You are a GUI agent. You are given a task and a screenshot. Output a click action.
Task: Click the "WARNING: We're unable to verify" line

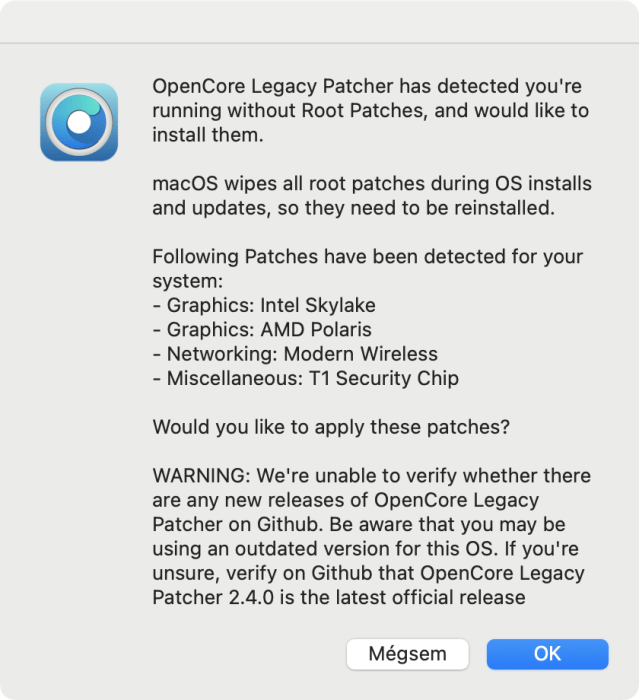coord(372,476)
